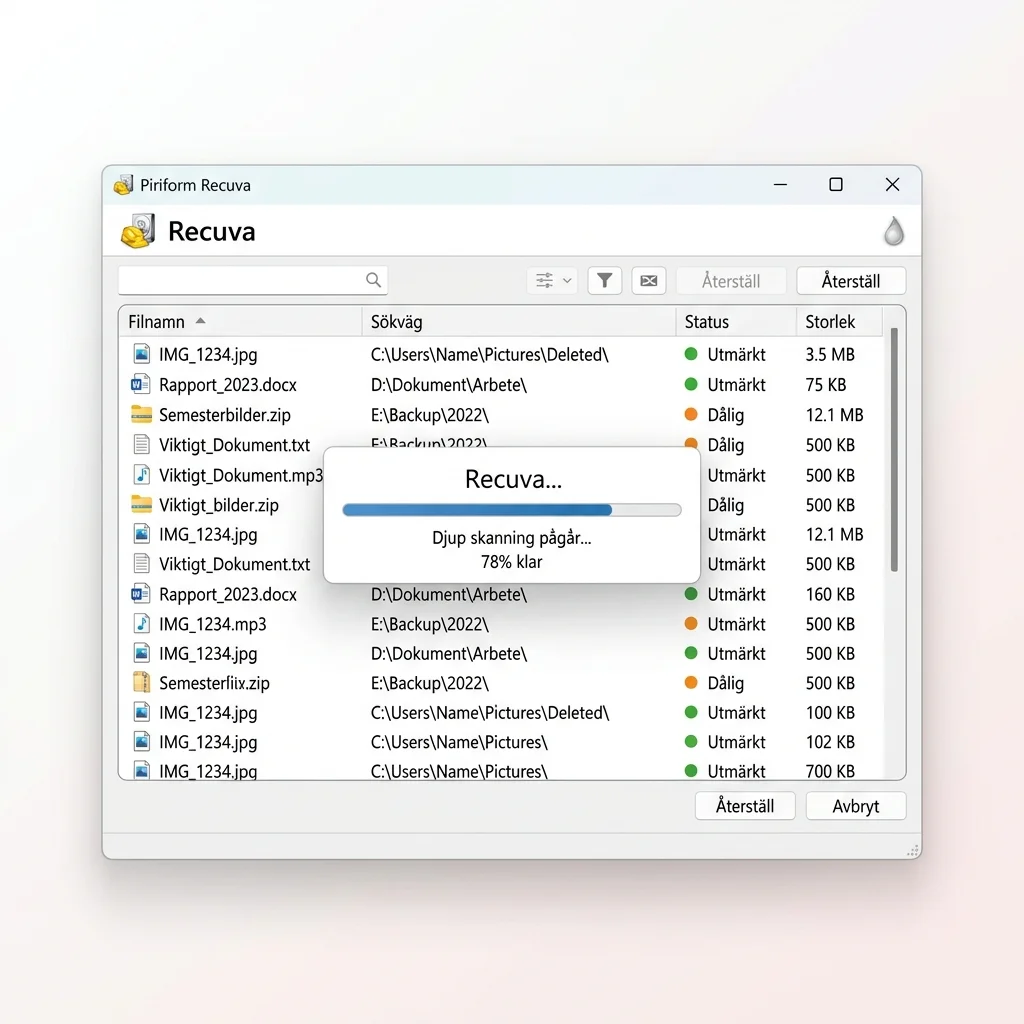This screenshot has width=1024, height=1024.
Task: Click the image icon of the 102 KB IMG_1234.jpg
Action: click(x=141, y=741)
